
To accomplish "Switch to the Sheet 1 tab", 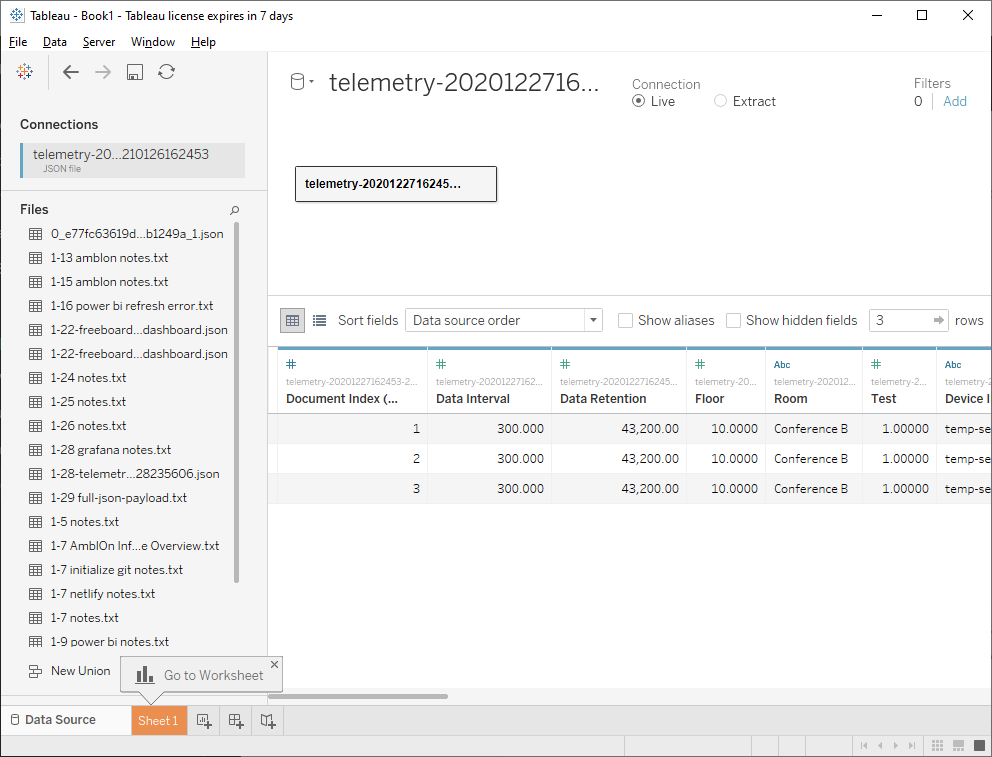I will pos(159,721).
